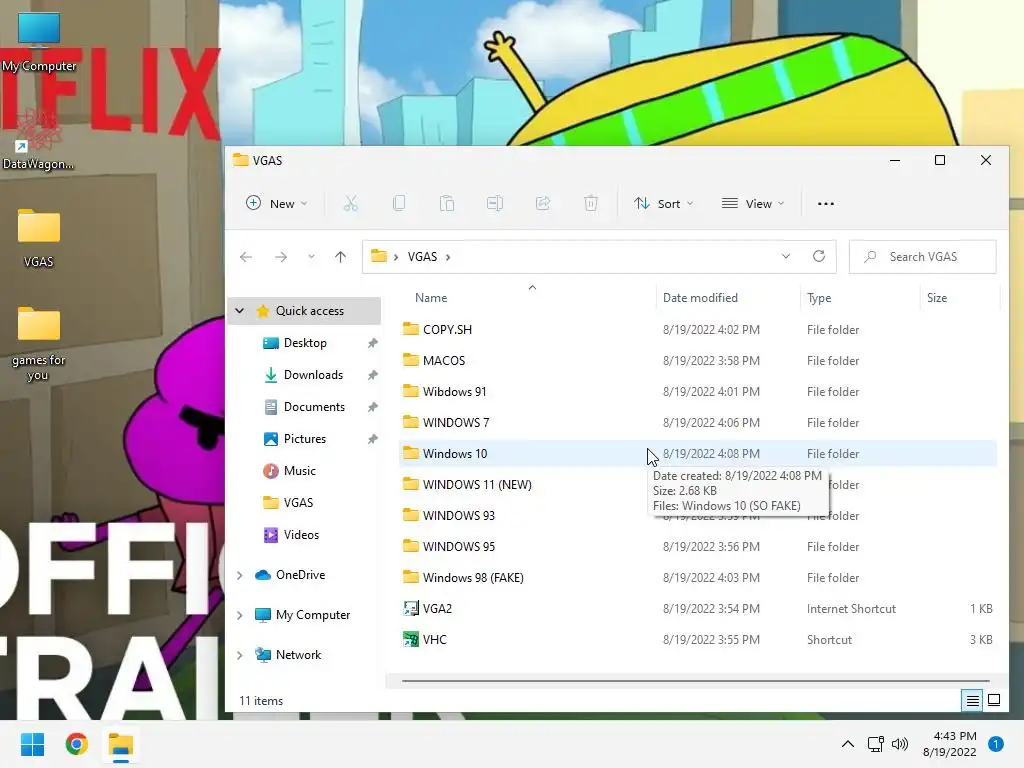Click the Rename icon in toolbar
This screenshot has height=768, width=1024.
point(495,204)
